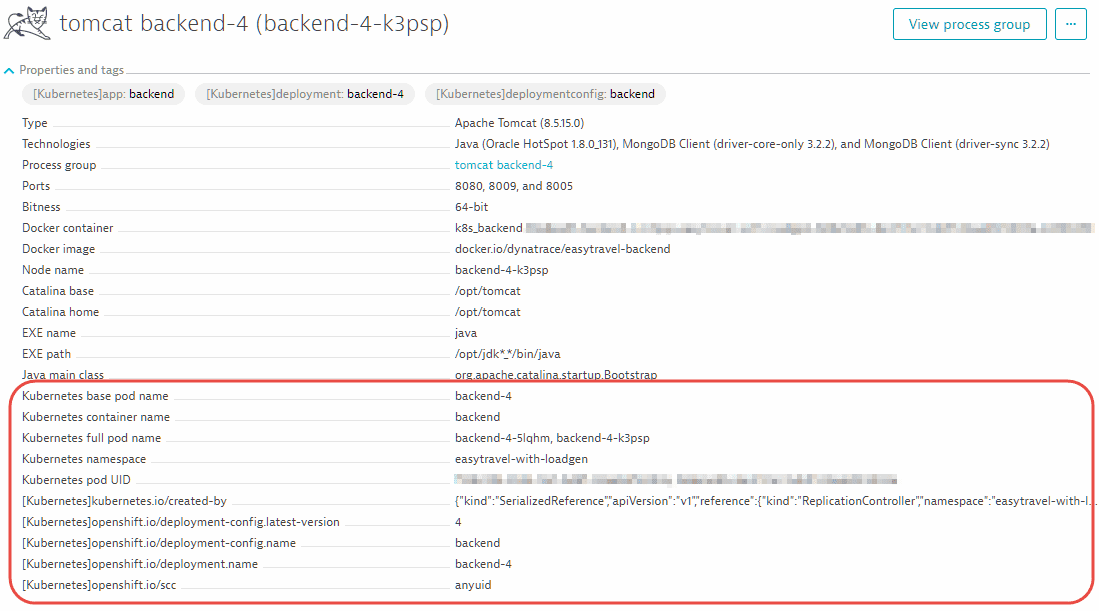
Task: Click the Node name value backend-4-k3psp
Action: (502, 270)
